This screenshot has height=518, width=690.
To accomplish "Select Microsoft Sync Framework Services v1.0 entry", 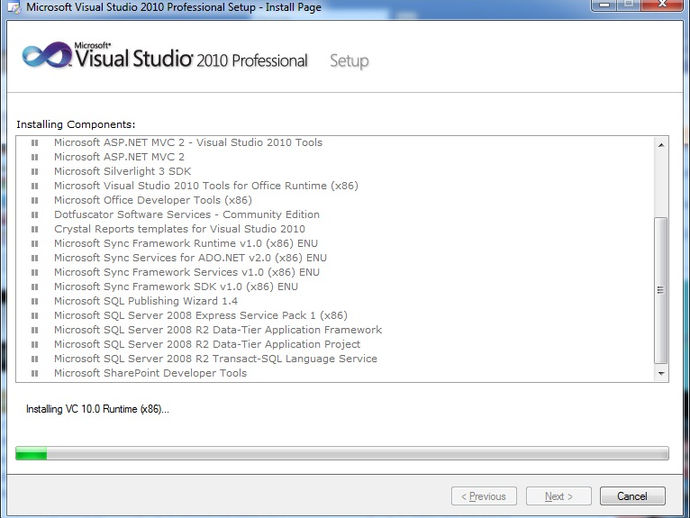I will coord(187,272).
